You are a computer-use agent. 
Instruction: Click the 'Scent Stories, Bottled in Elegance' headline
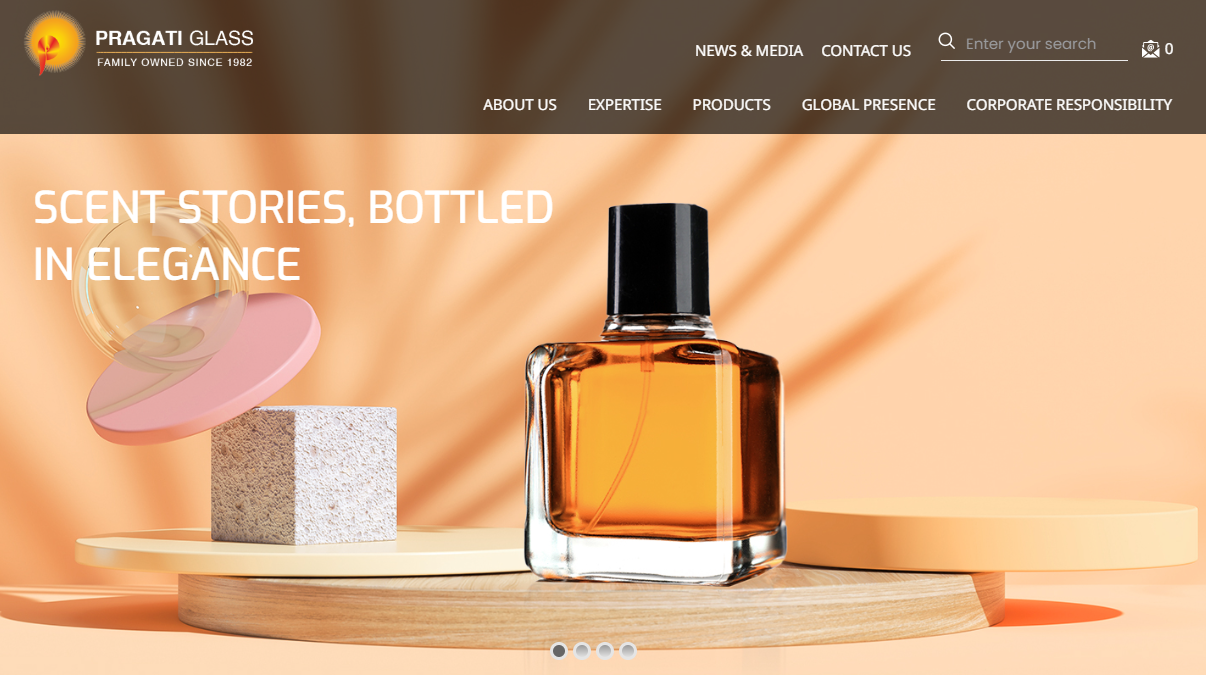pyautogui.click(x=293, y=235)
